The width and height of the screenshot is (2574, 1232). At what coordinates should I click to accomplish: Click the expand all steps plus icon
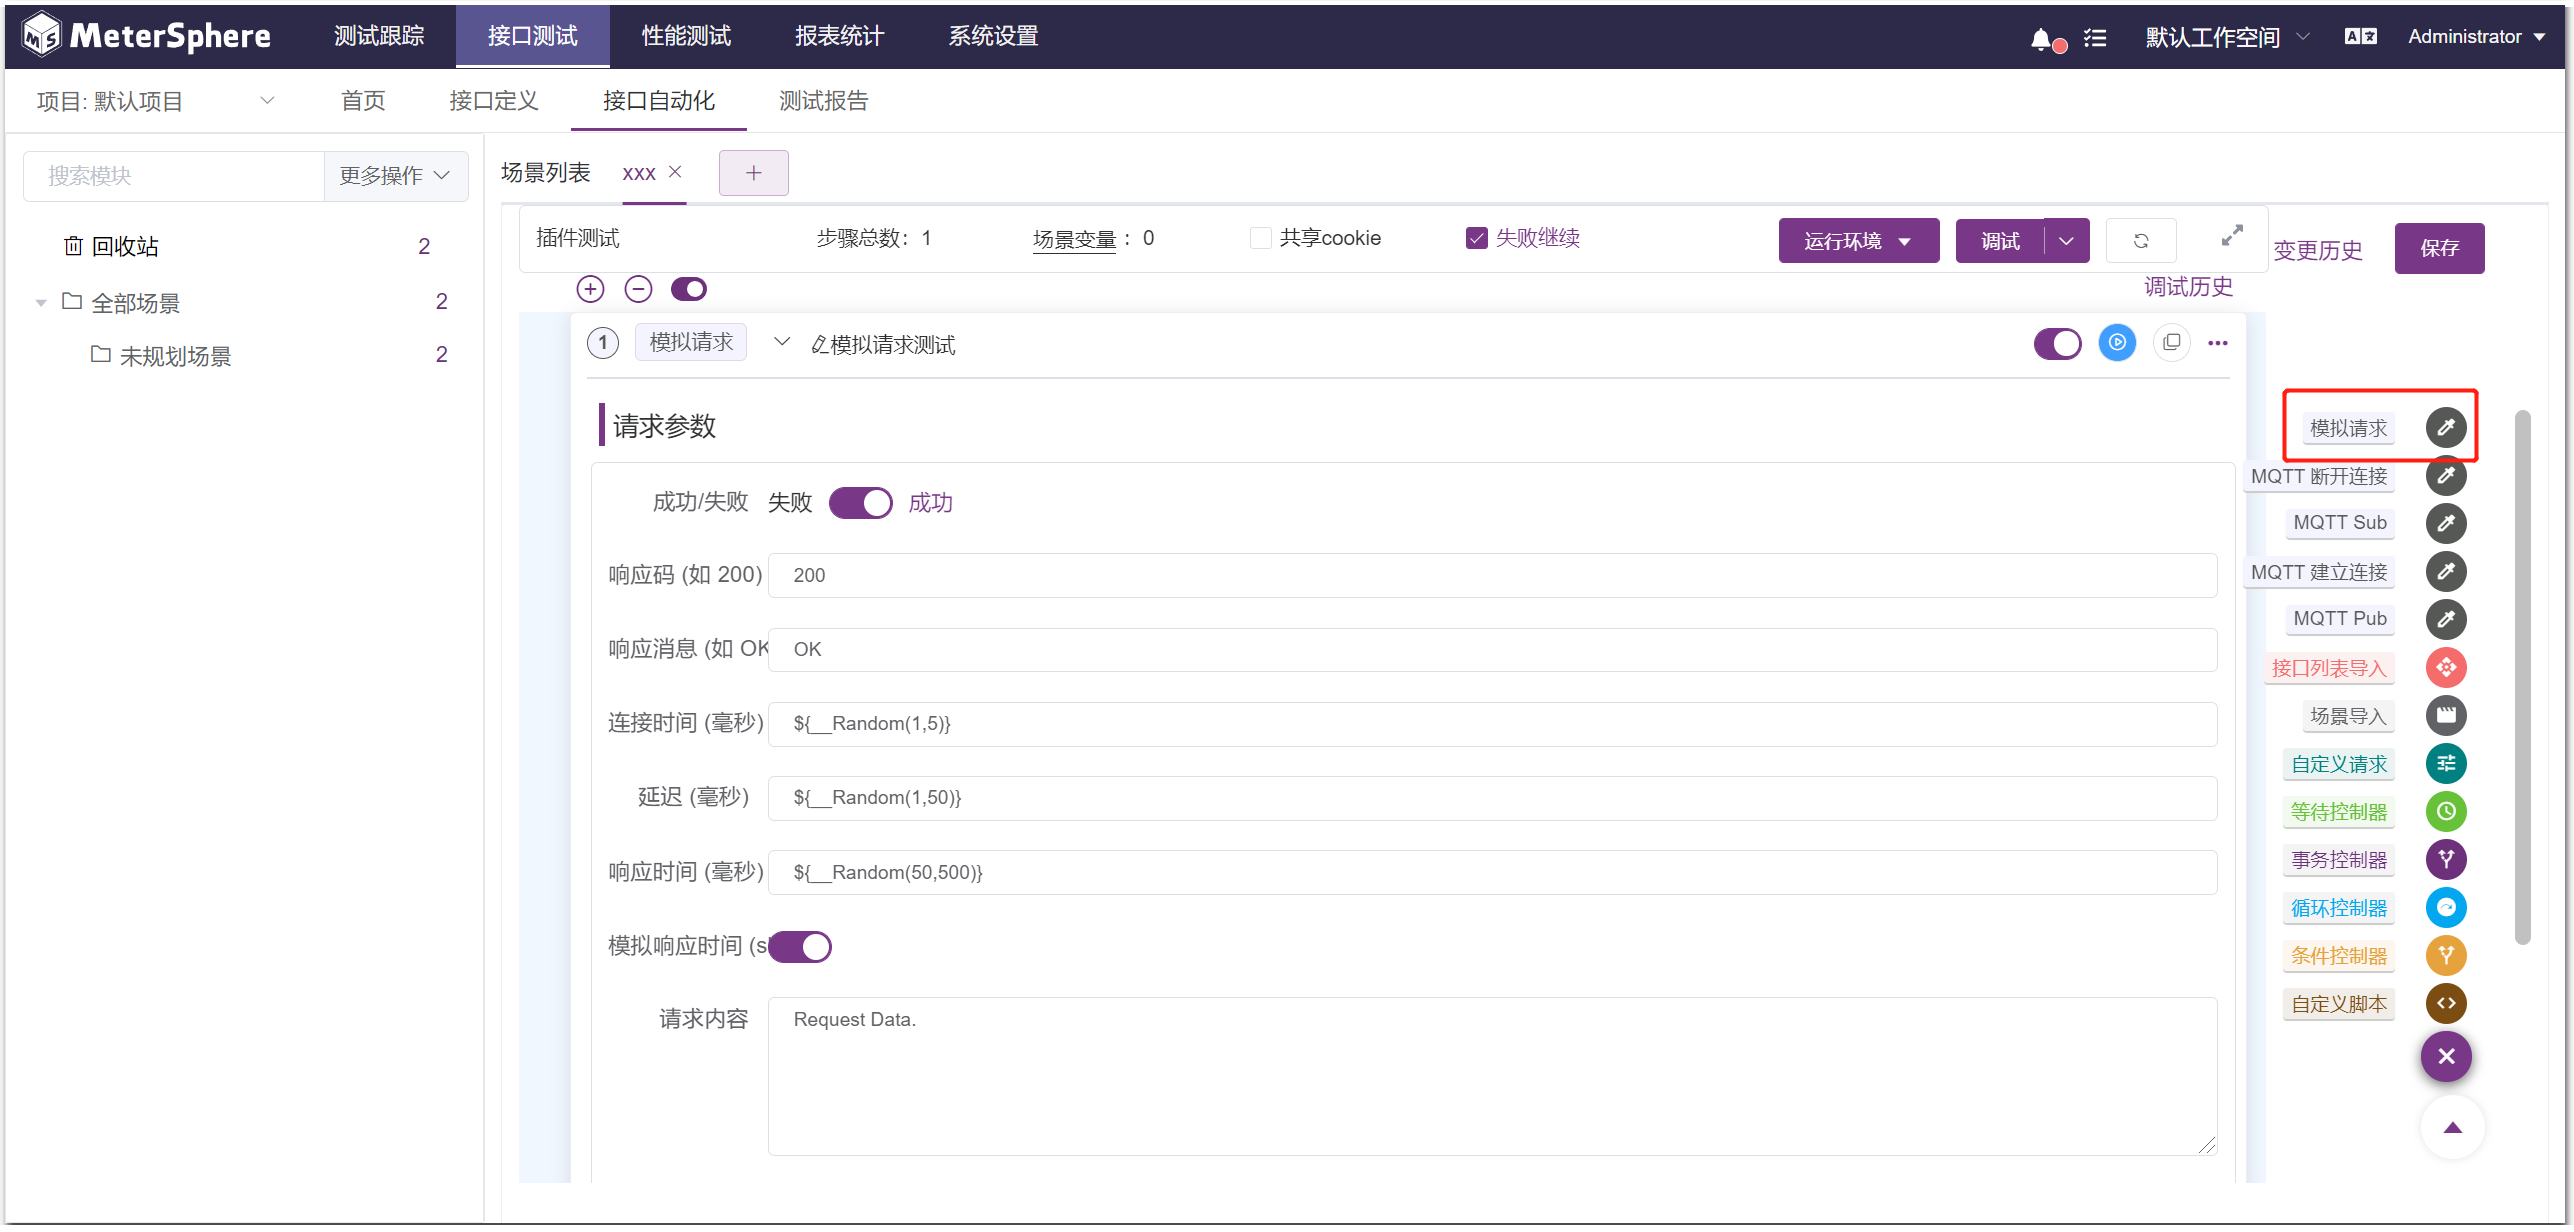(591, 289)
